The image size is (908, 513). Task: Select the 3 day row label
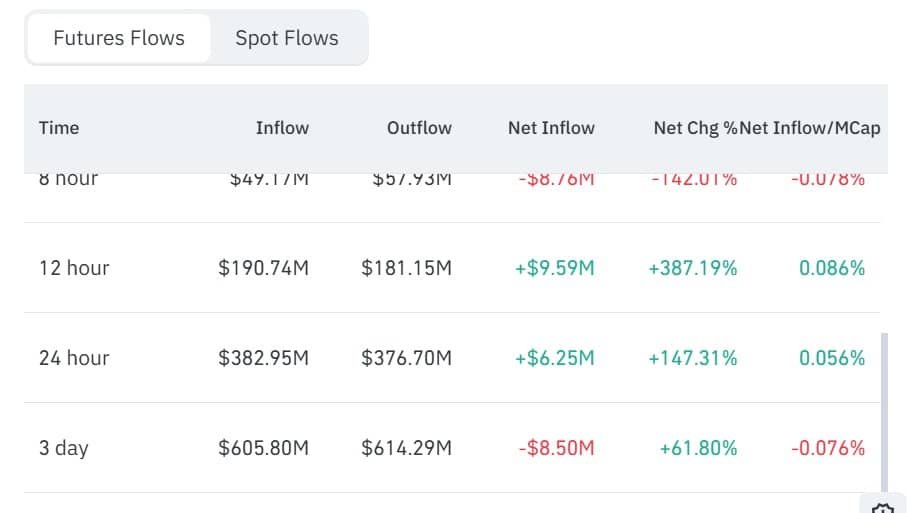pos(64,448)
